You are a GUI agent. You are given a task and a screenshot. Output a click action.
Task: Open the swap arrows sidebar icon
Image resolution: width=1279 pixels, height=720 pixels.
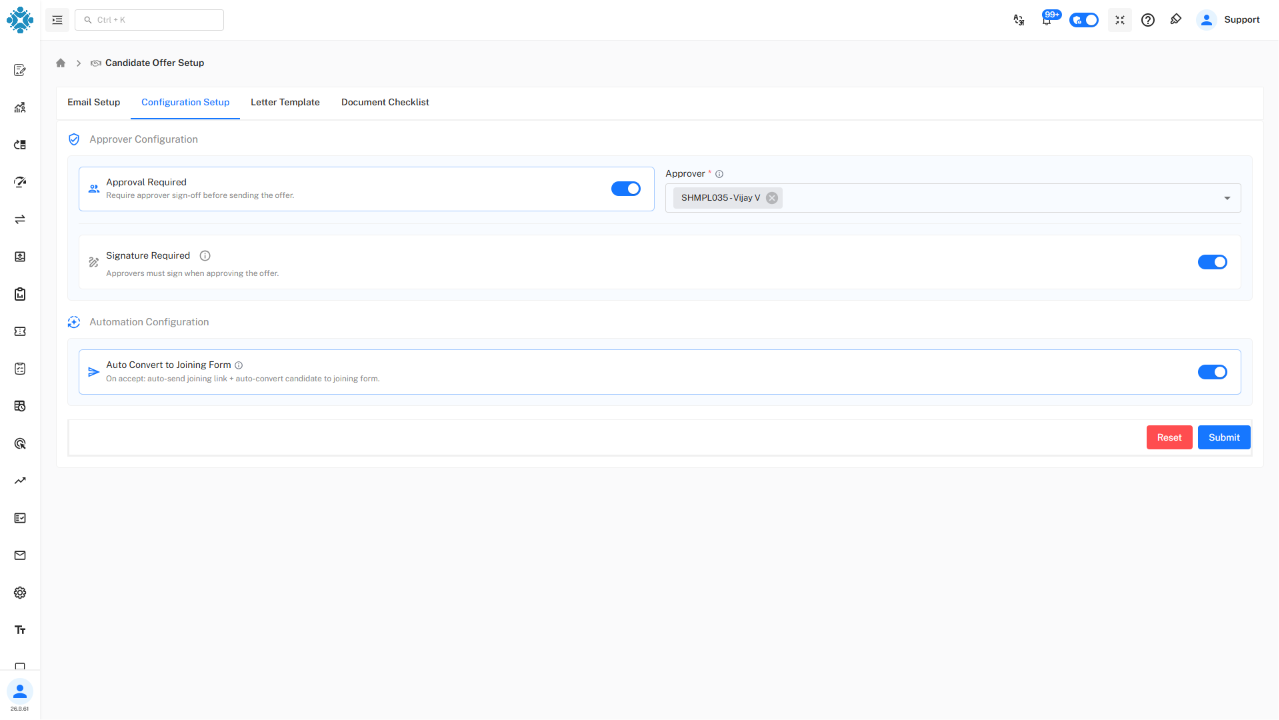coord(20,219)
